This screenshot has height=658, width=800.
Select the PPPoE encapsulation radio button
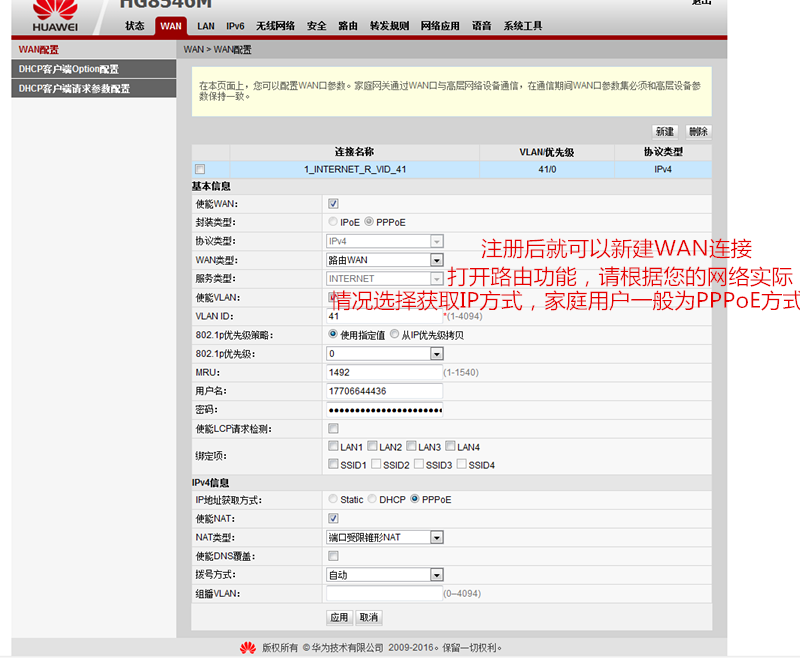369,221
